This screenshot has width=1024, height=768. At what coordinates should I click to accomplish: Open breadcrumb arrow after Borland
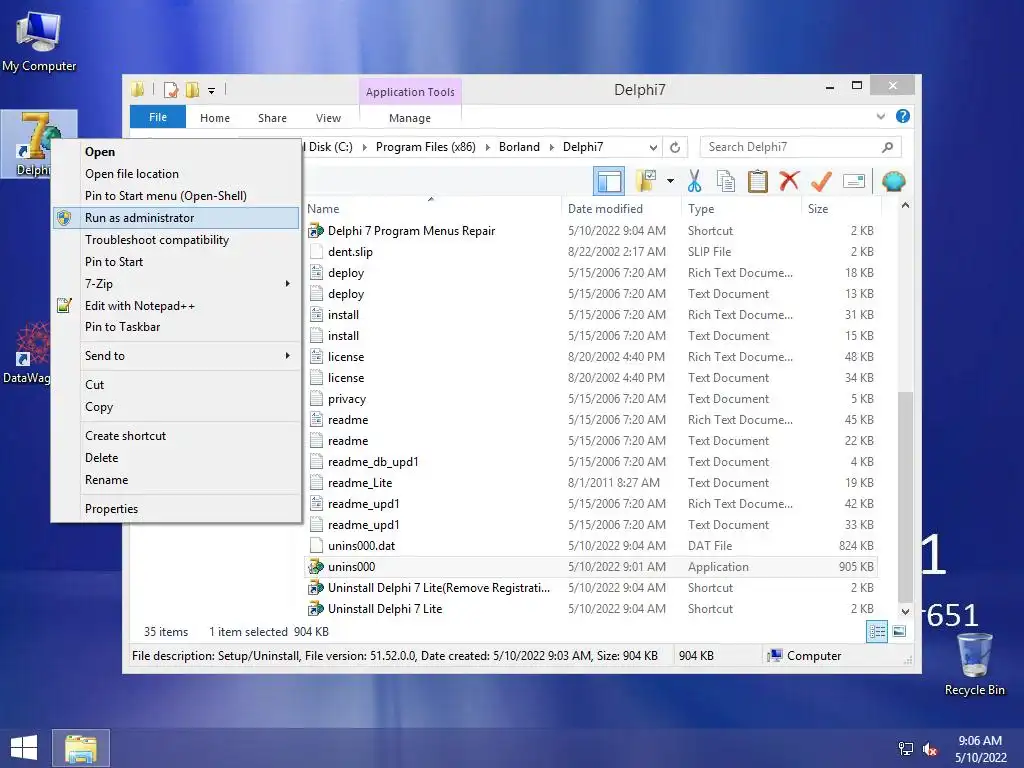click(552, 148)
